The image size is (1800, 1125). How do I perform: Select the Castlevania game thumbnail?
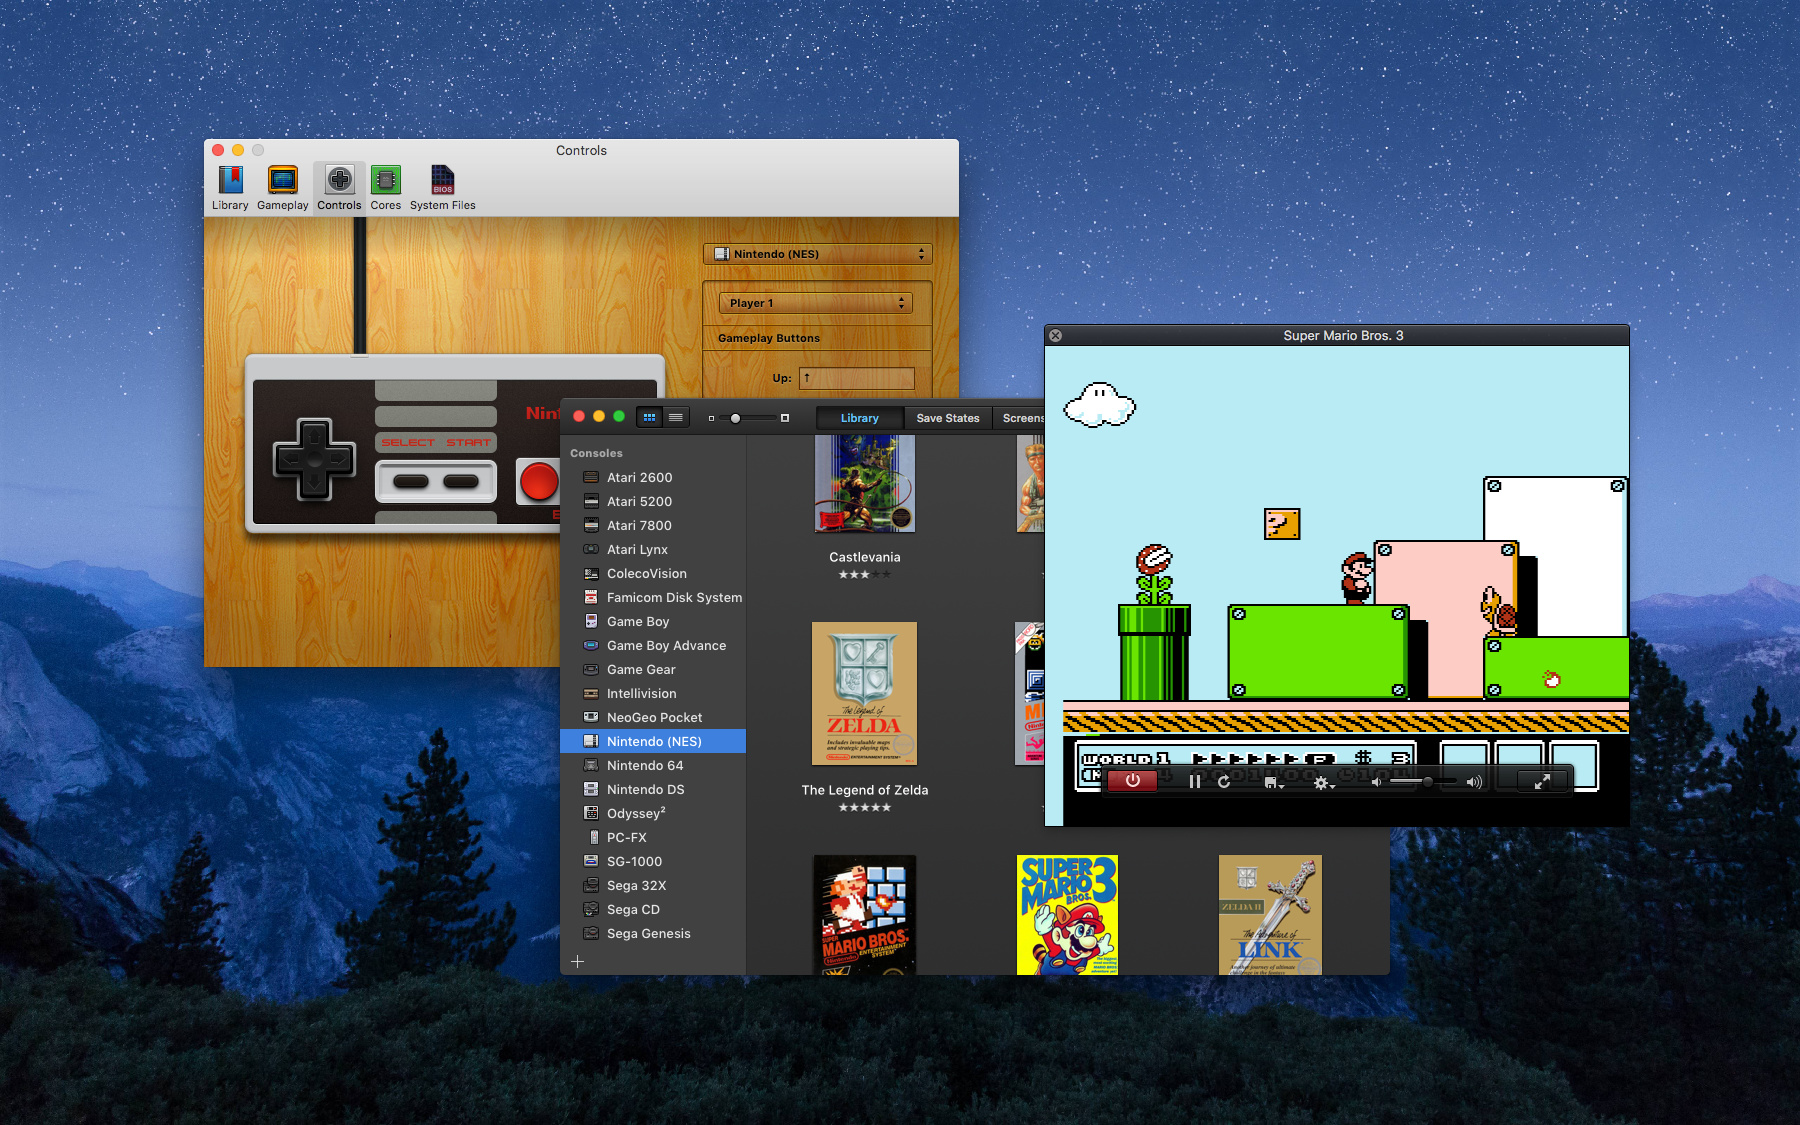click(x=864, y=485)
